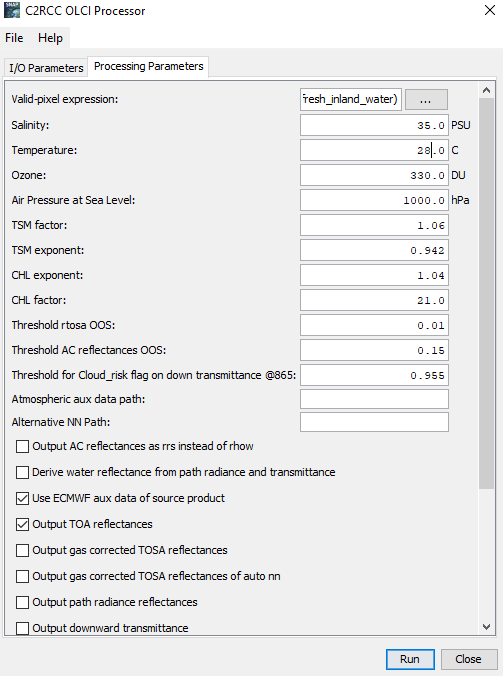Click the Valid-pixel expression text field
Viewport: 503px width, 676px height.
point(351,100)
